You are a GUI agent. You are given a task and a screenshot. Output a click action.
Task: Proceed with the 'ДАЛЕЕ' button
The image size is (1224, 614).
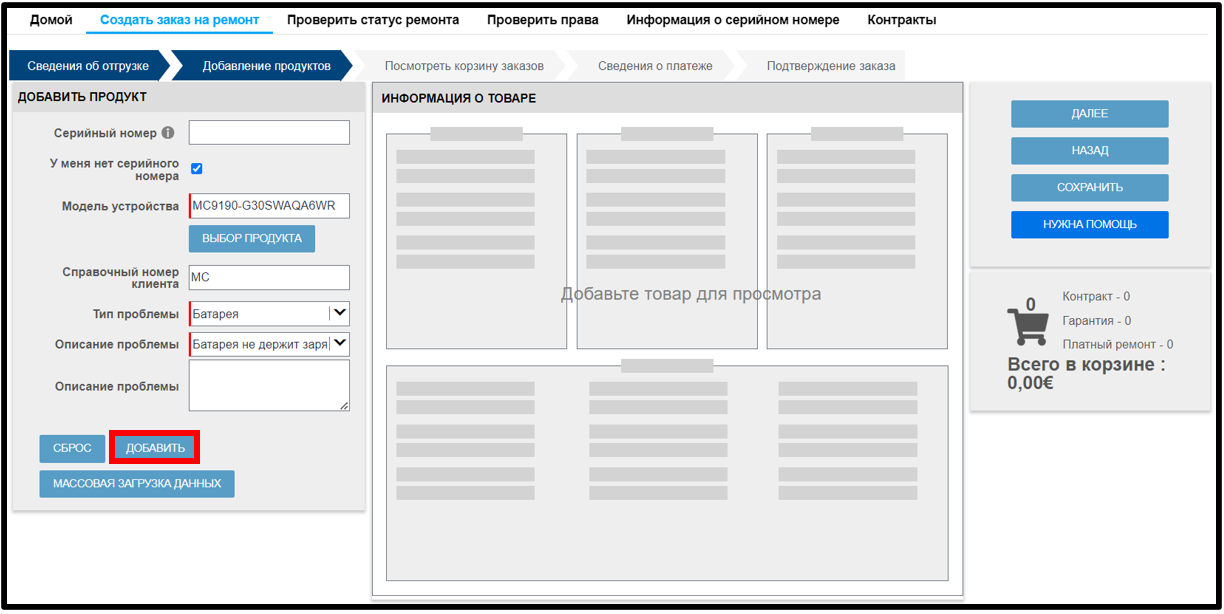pos(1089,114)
